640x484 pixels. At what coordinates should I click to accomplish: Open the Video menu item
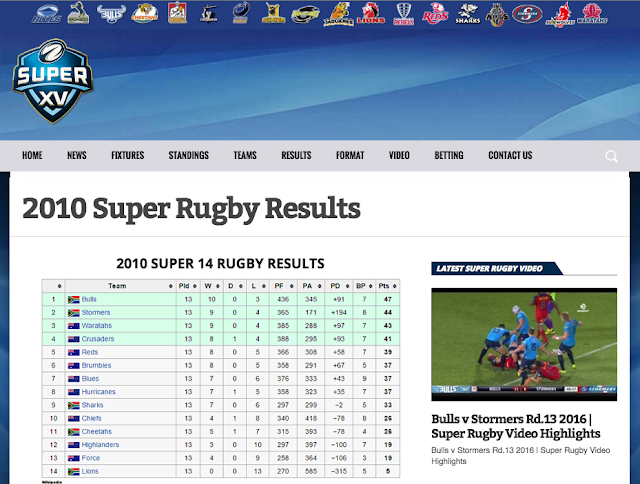tap(399, 155)
